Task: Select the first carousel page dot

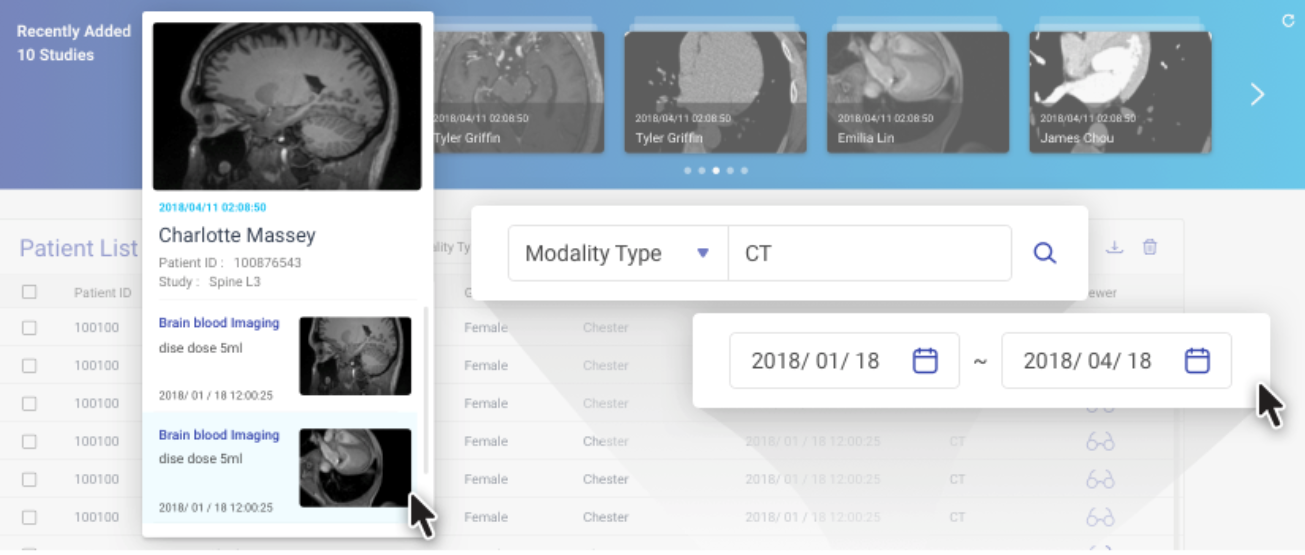Action: [687, 171]
